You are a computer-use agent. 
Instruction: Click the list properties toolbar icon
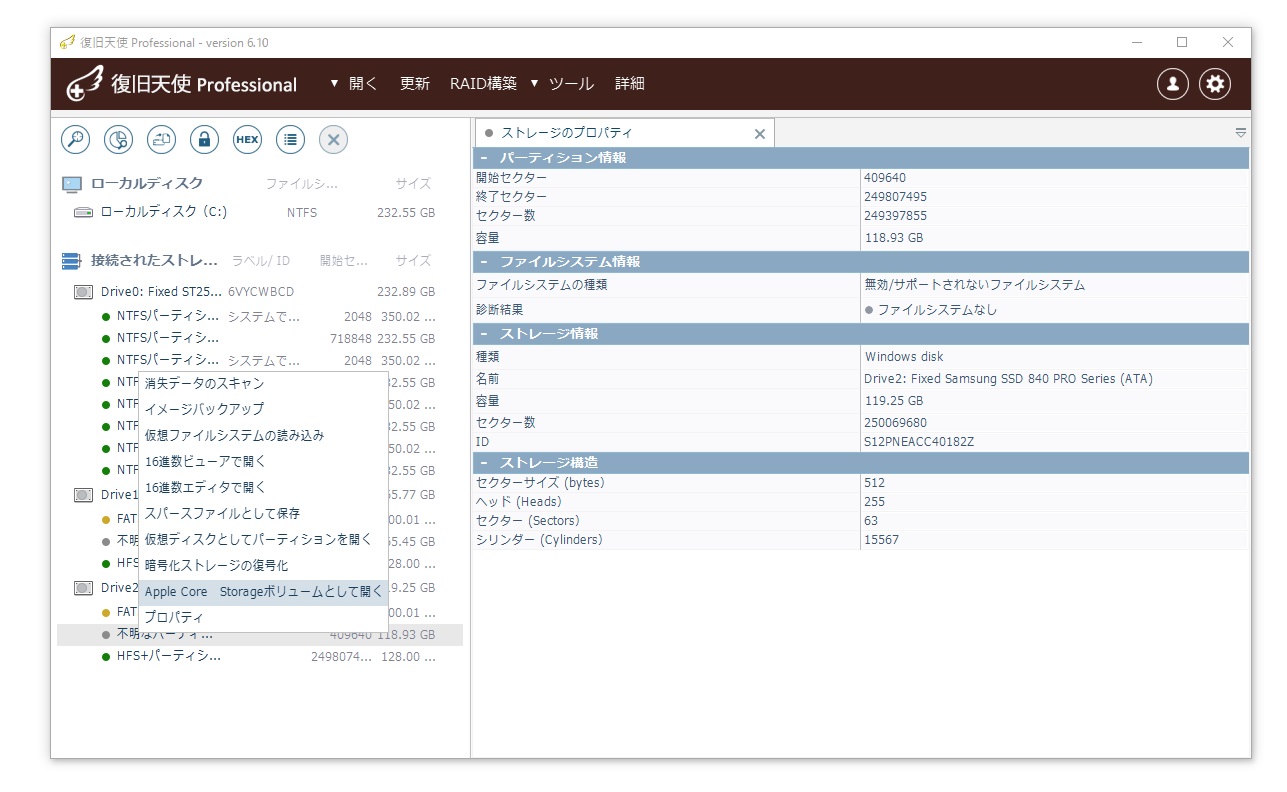tap(290, 139)
